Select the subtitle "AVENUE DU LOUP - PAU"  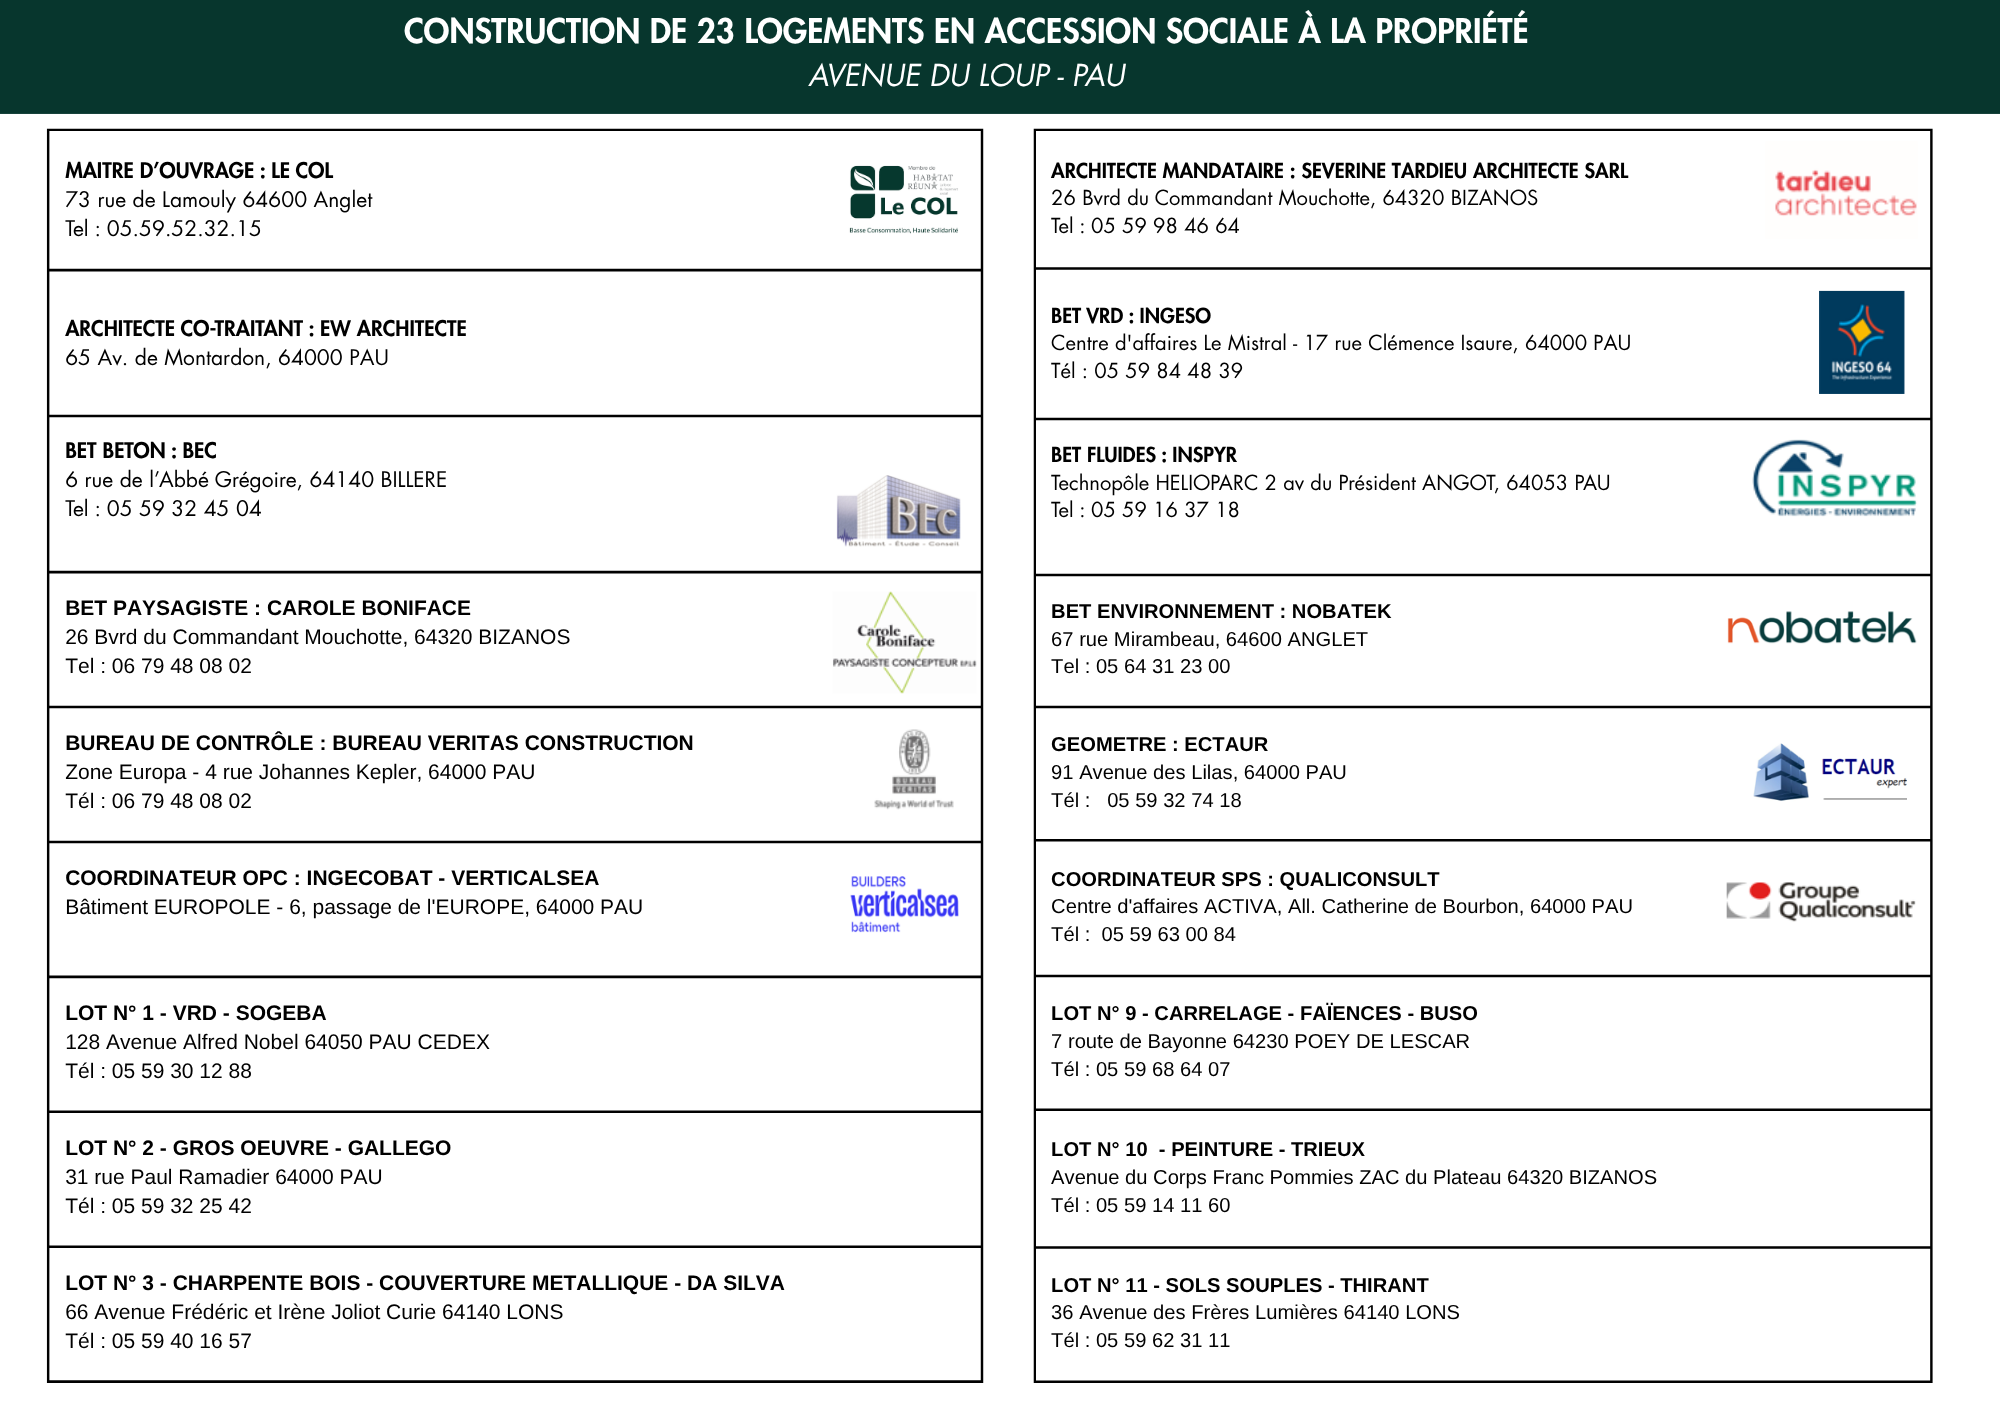pyautogui.click(x=967, y=76)
